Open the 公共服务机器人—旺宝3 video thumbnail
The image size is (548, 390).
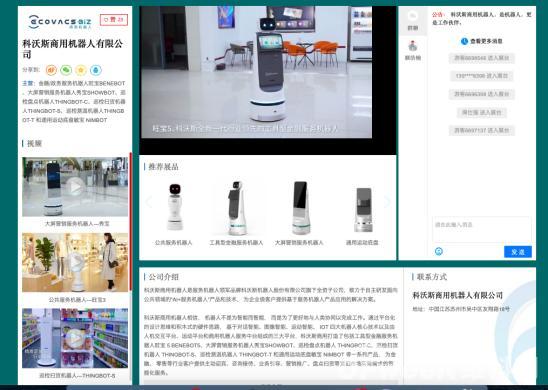[x=75, y=262]
